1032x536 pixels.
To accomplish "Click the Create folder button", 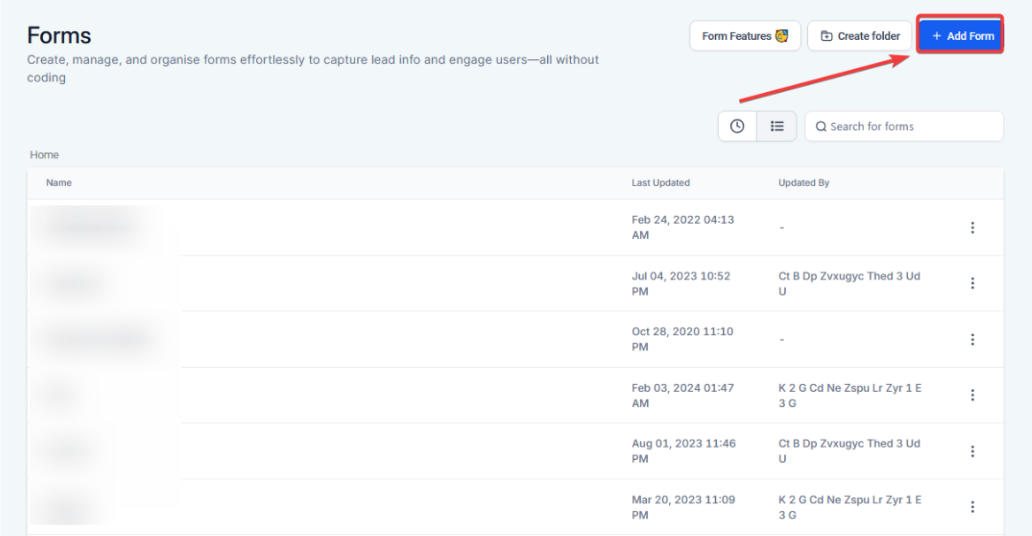I will pyautogui.click(x=859, y=36).
